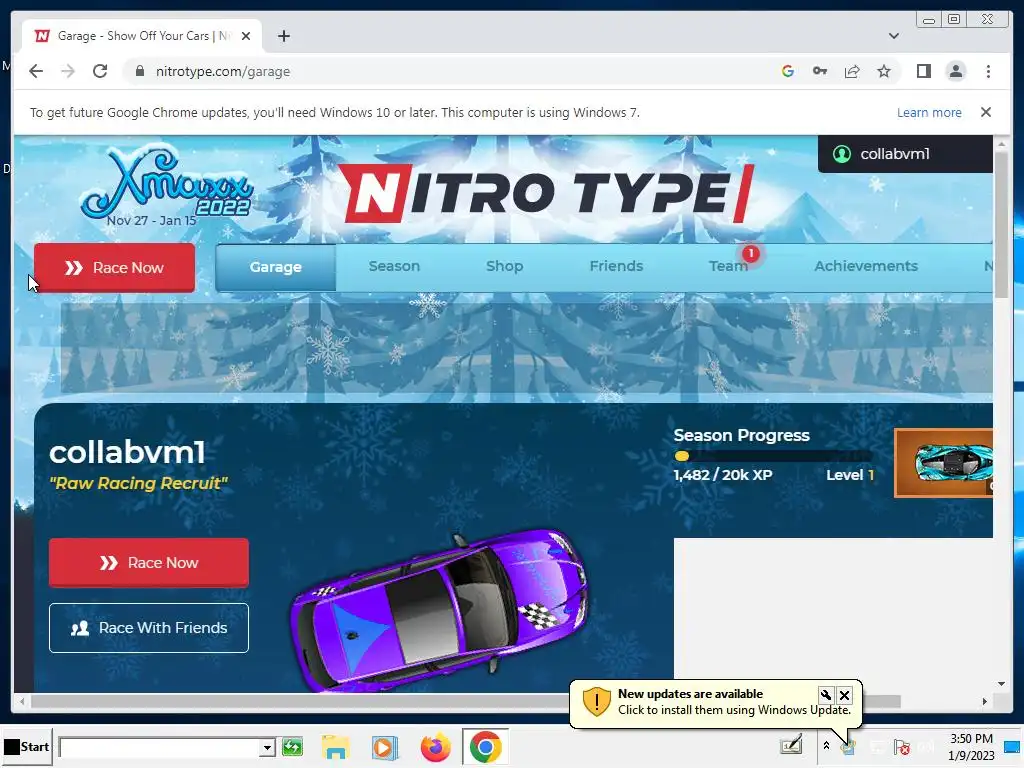Screen dimensions: 1024x768
Task: Open File Explorer from taskbar
Action: click(x=336, y=747)
